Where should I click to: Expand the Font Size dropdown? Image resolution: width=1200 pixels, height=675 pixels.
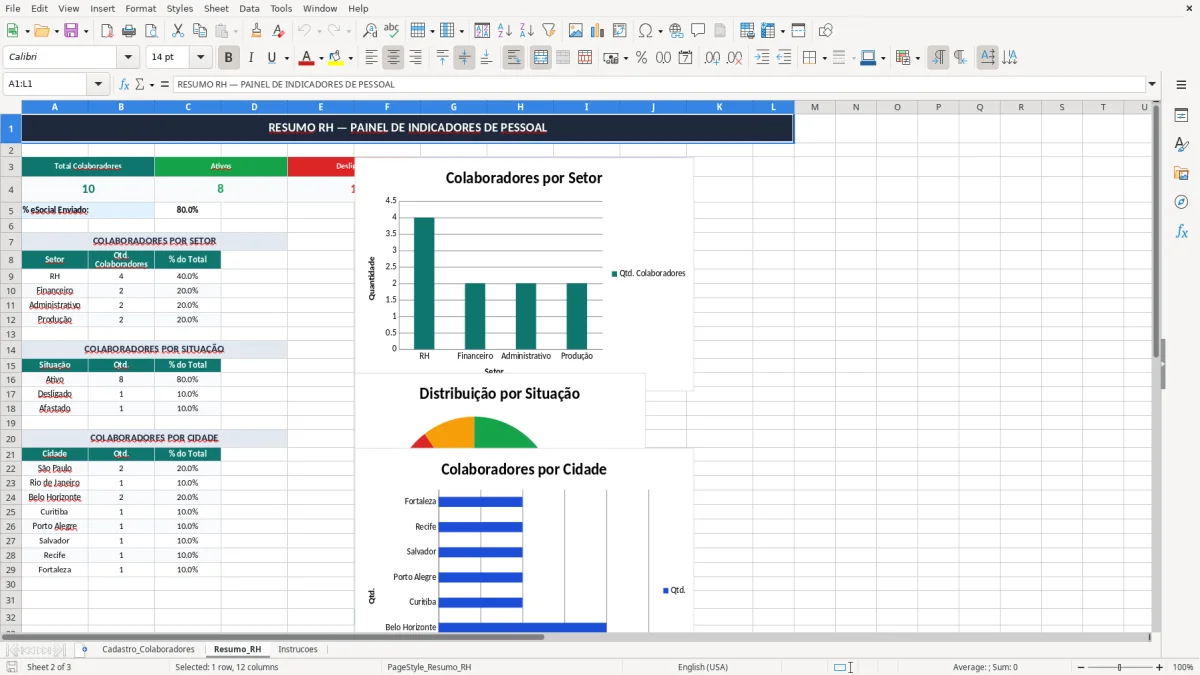click(x=201, y=58)
